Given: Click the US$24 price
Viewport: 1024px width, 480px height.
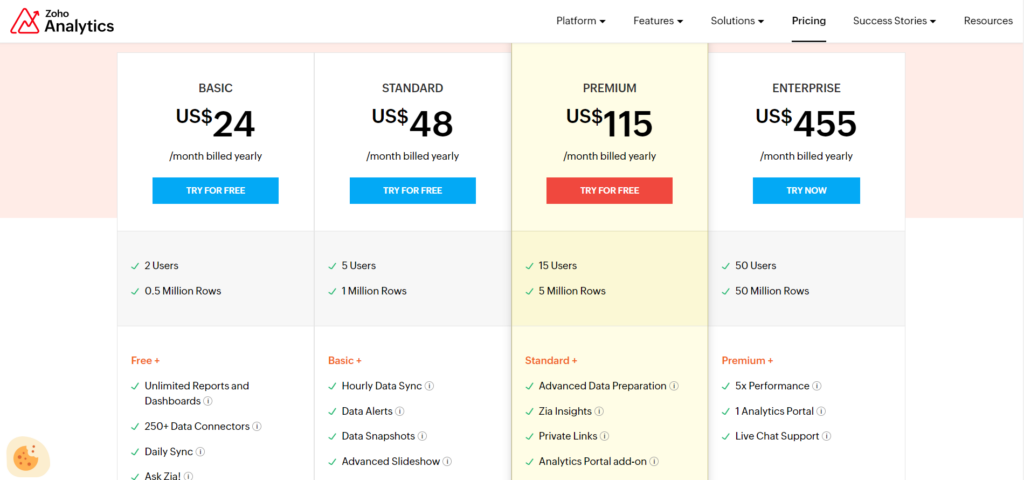Looking at the screenshot, I should coord(216,123).
